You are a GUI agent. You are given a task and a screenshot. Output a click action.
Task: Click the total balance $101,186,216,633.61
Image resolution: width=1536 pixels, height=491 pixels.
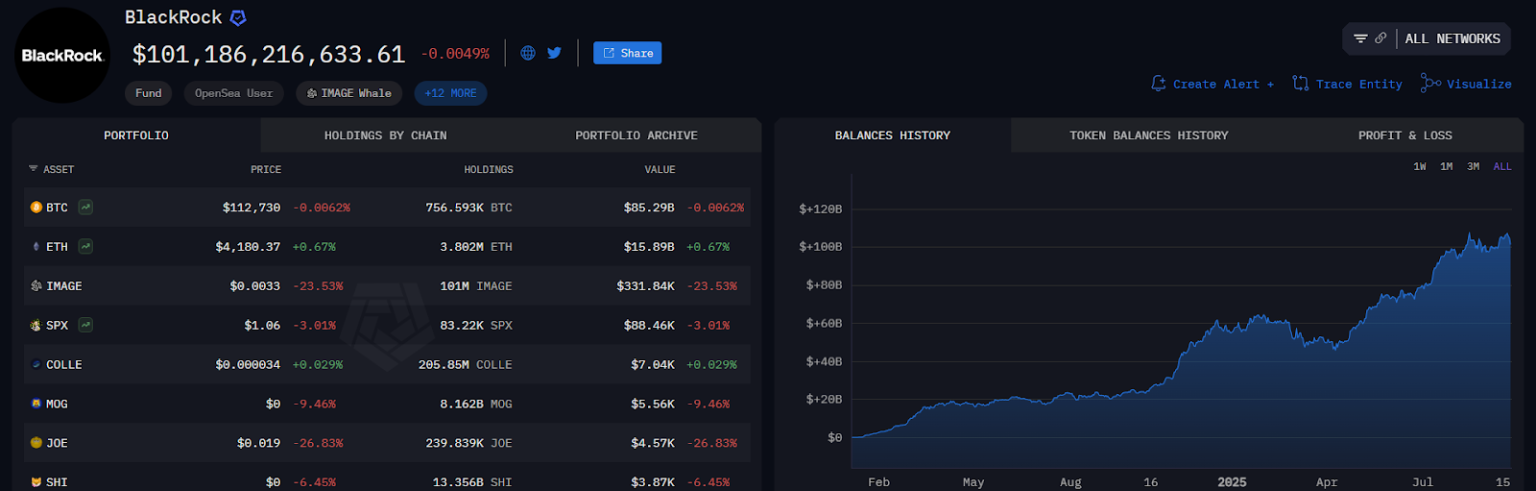coord(268,54)
